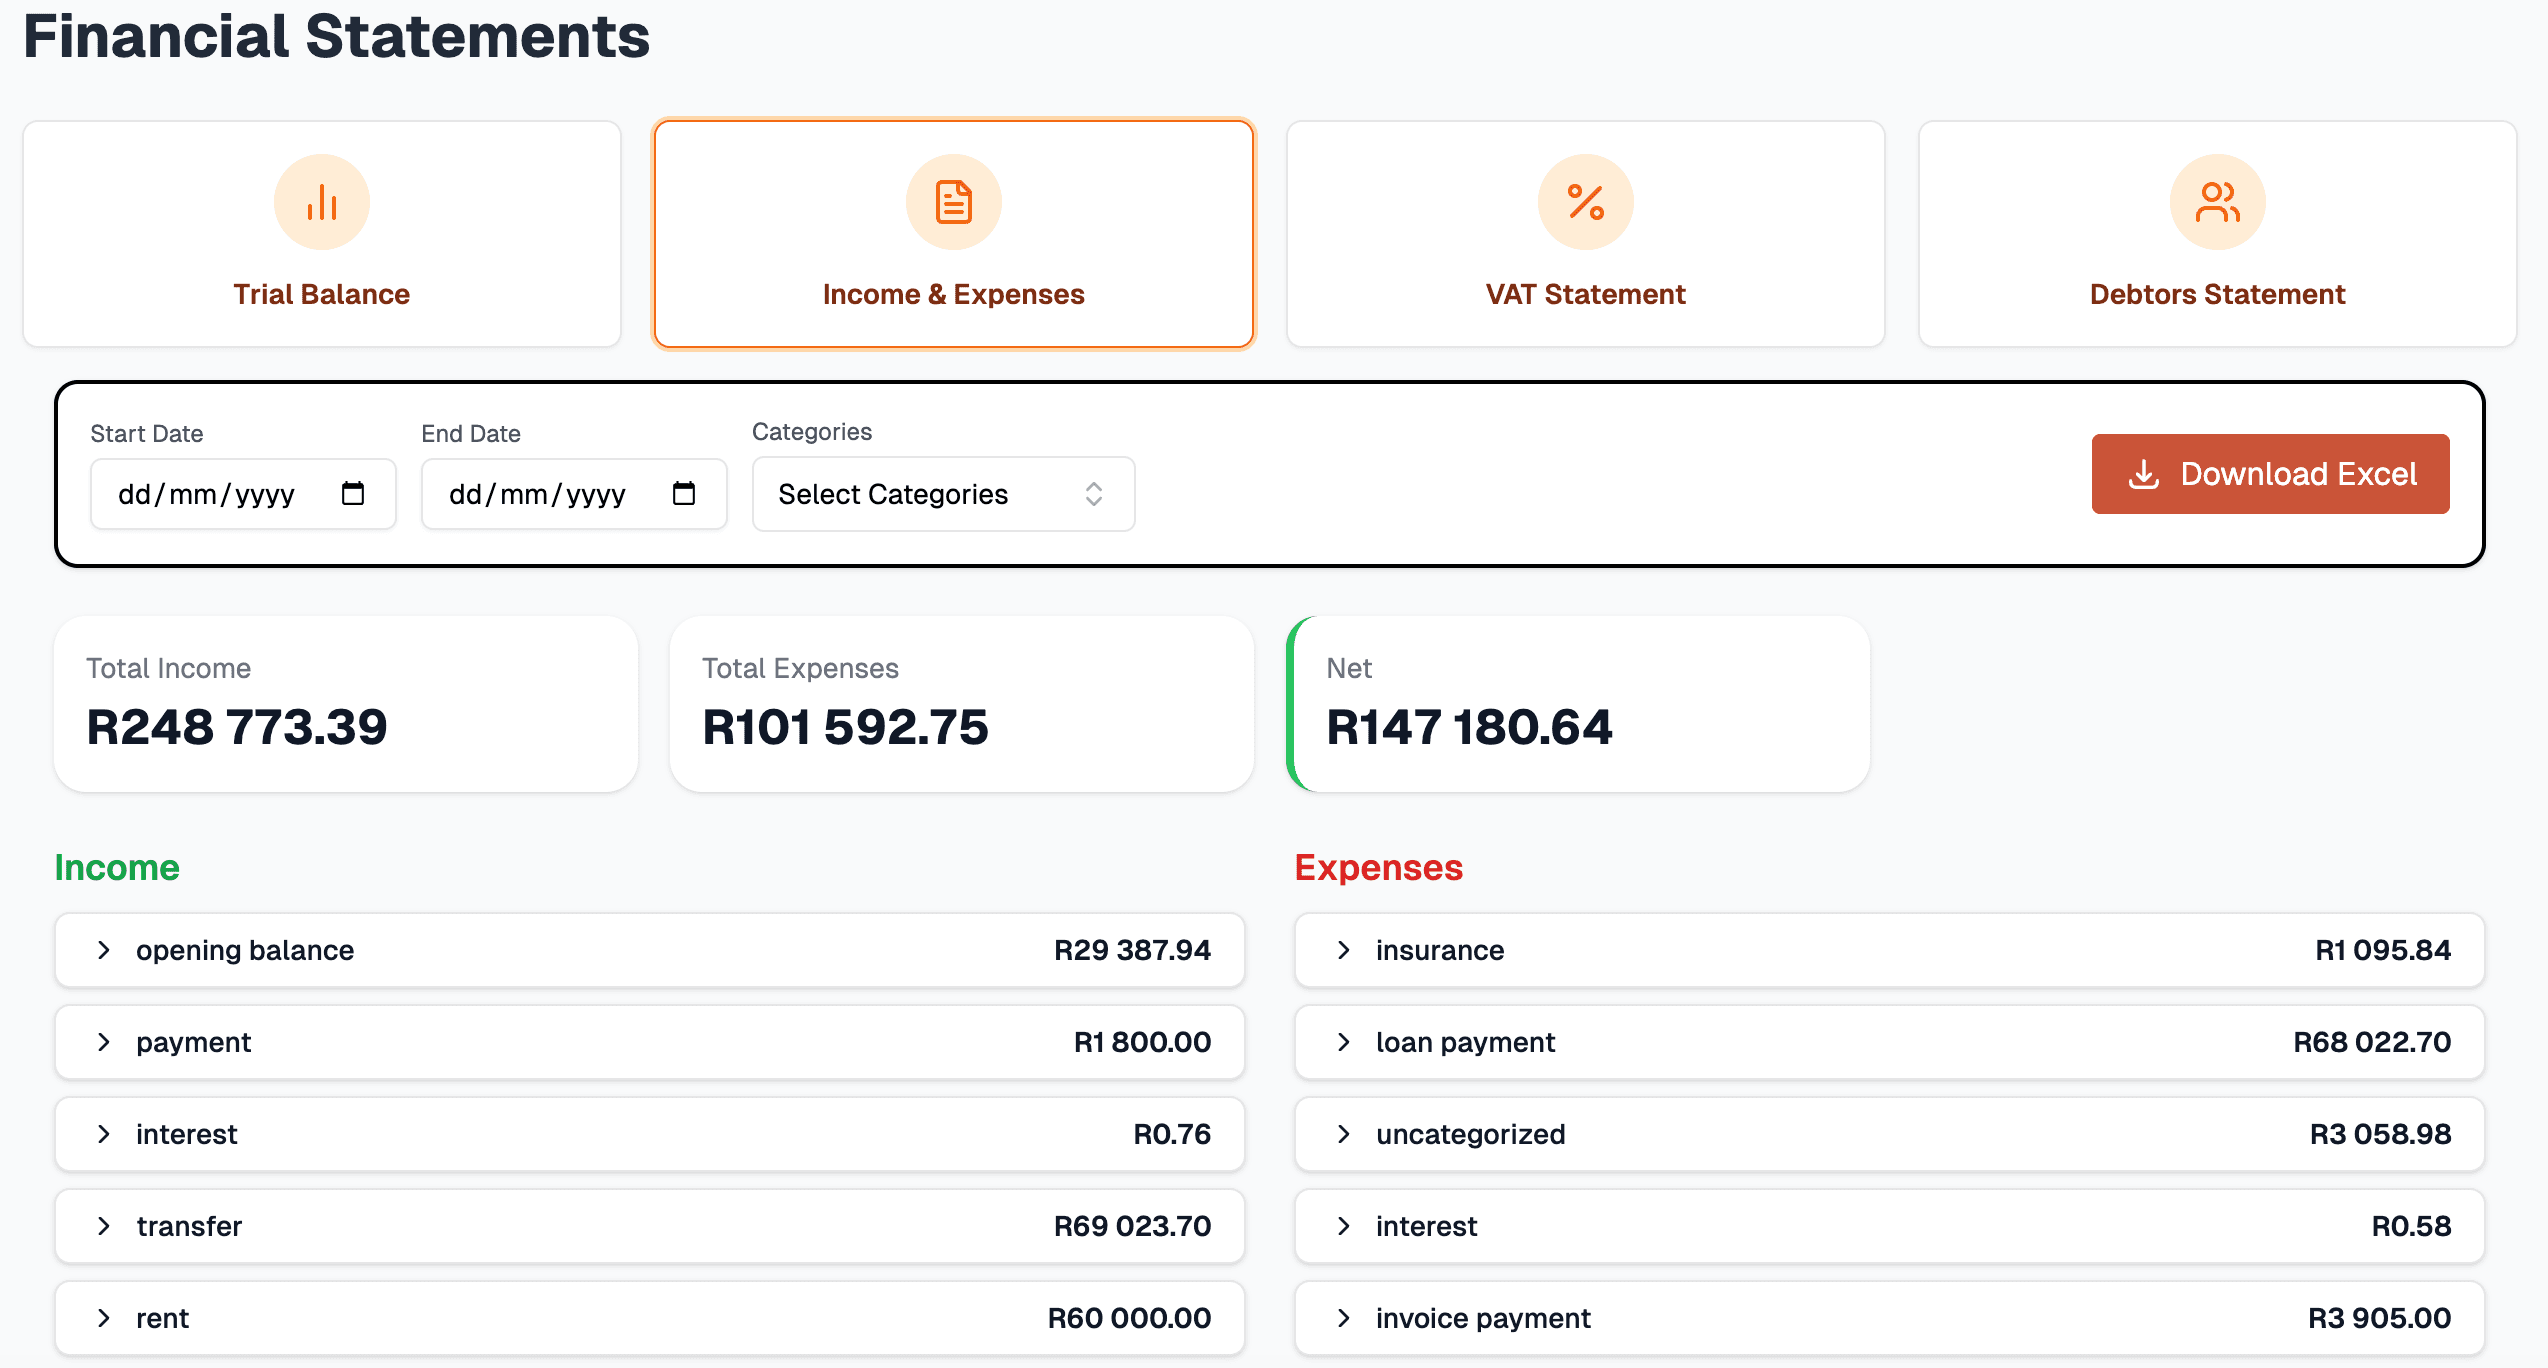Click the VAT Statement percent icon
The height and width of the screenshot is (1368, 2548).
(x=1586, y=202)
